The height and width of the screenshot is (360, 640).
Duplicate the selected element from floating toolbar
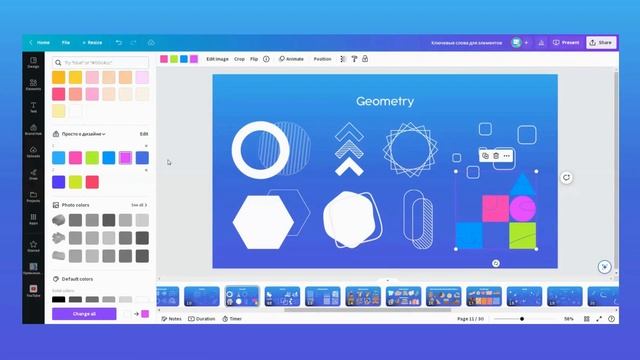click(x=485, y=156)
